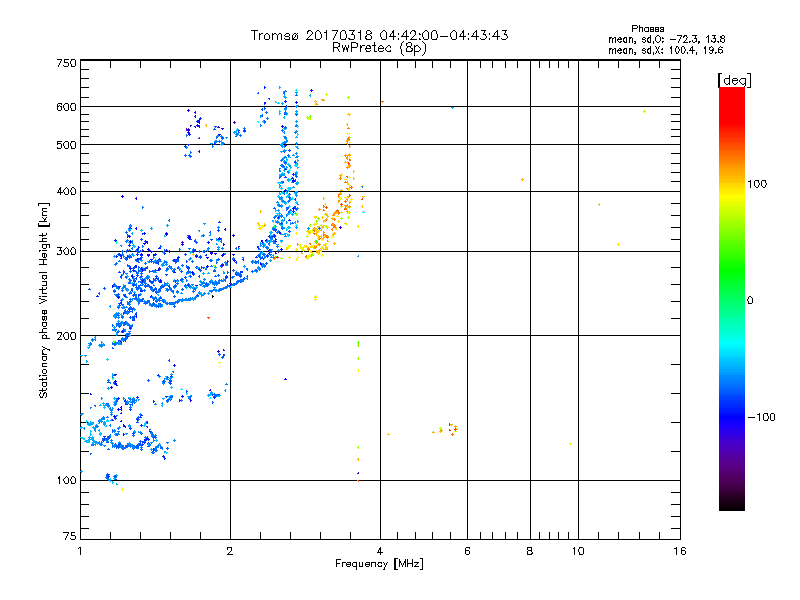Click the x-axis tick label '6'
Screen dimensions: 800x600
point(467,551)
